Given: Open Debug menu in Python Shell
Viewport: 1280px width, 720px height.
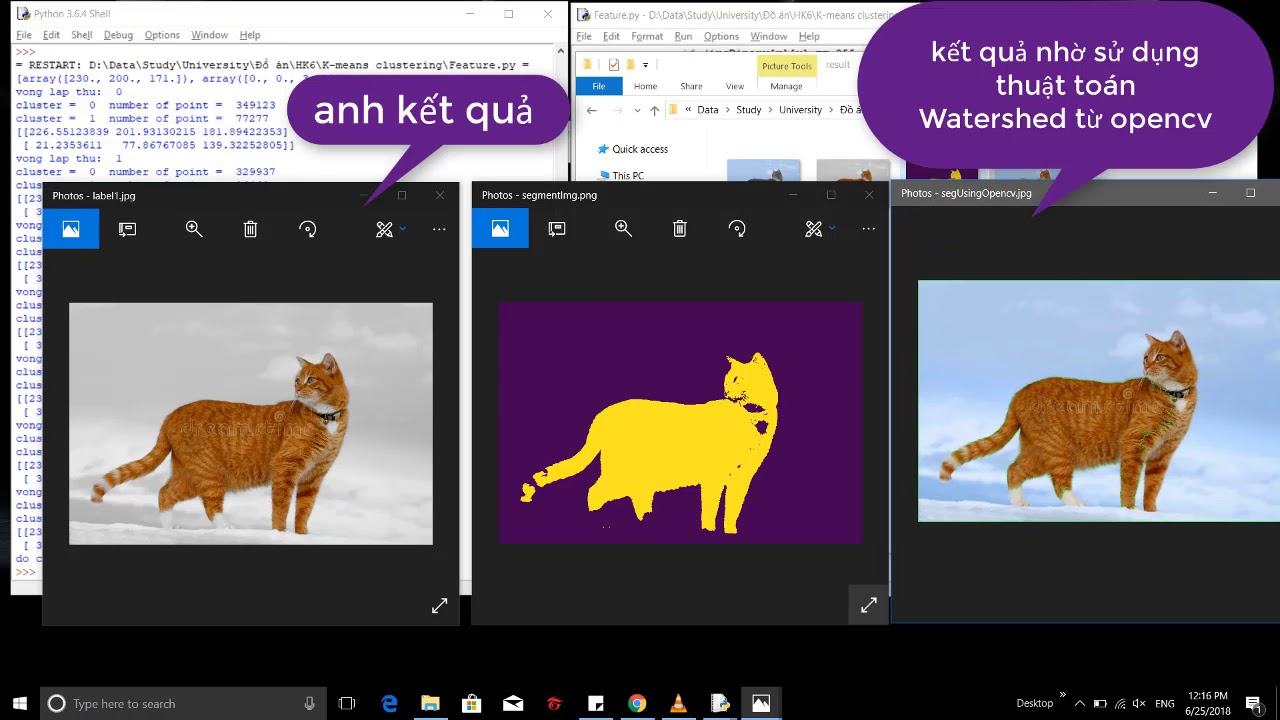Looking at the screenshot, I should pos(118,35).
